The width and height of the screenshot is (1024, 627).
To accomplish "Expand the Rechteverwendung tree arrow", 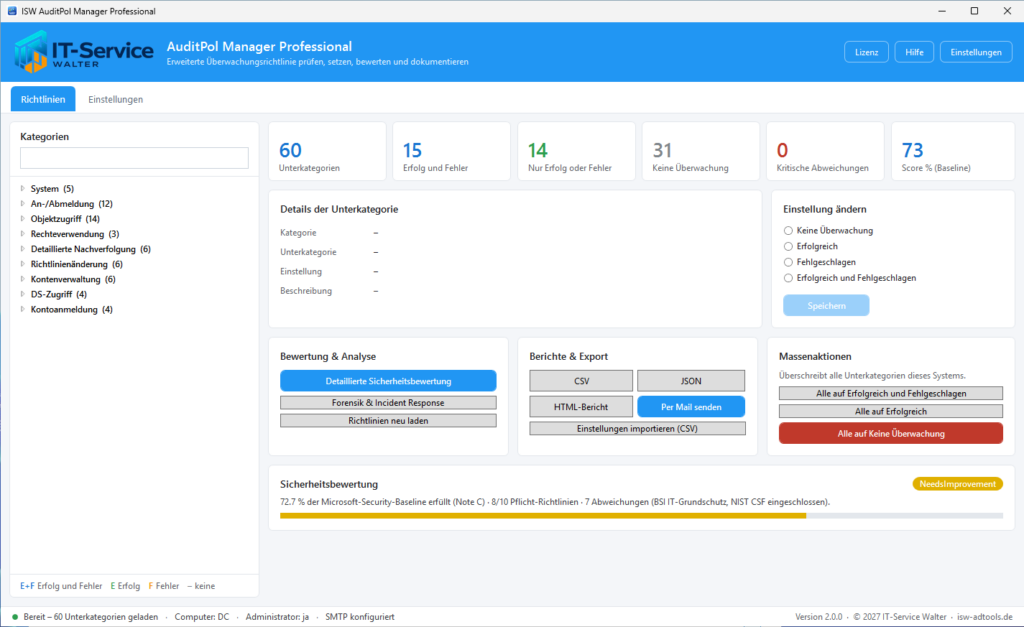I will [23, 234].
